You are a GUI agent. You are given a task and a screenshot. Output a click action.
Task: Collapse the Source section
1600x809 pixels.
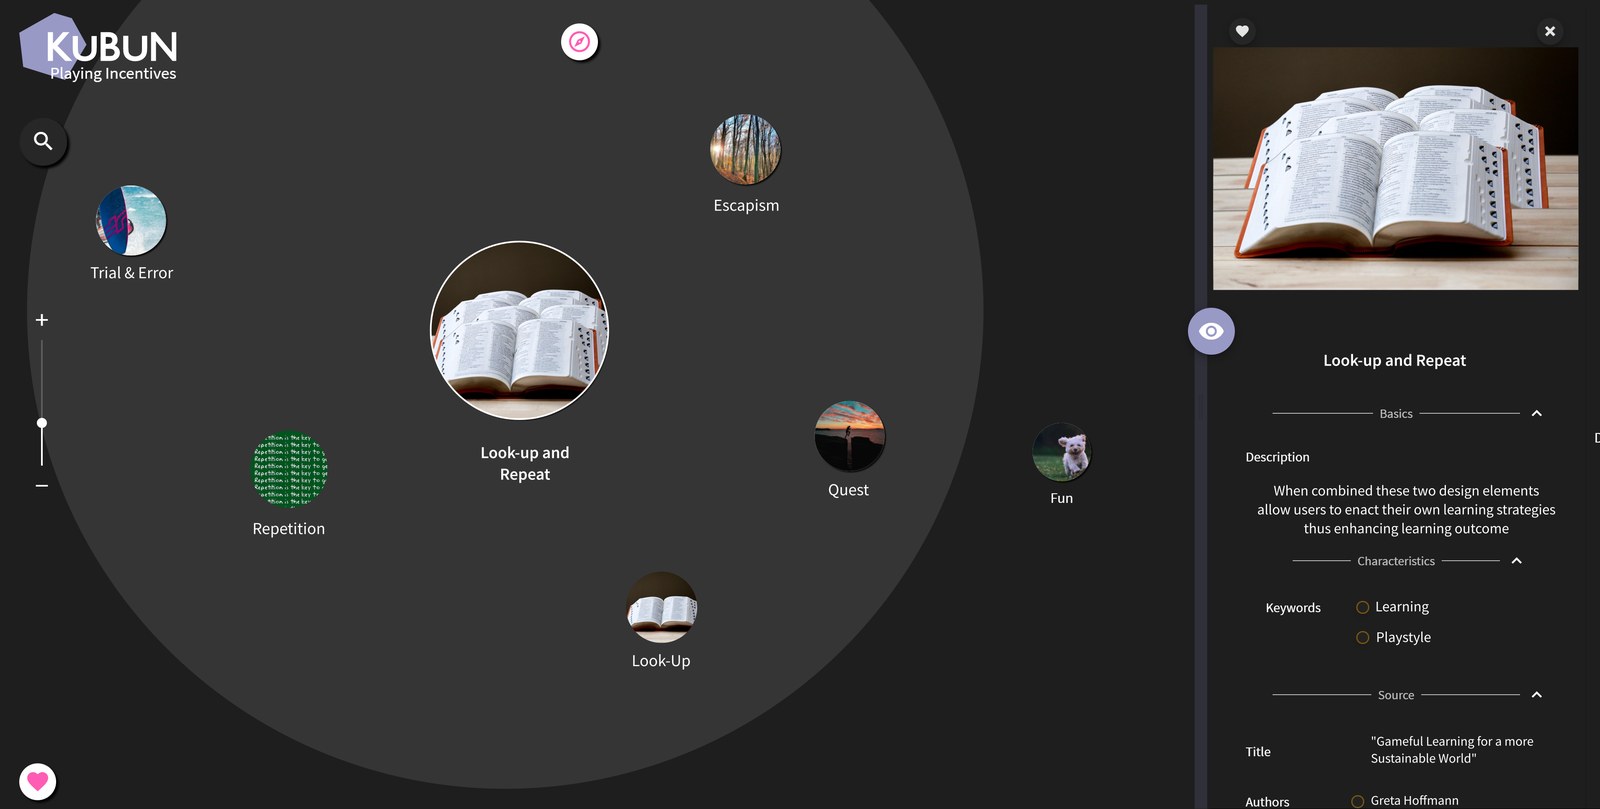point(1537,695)
